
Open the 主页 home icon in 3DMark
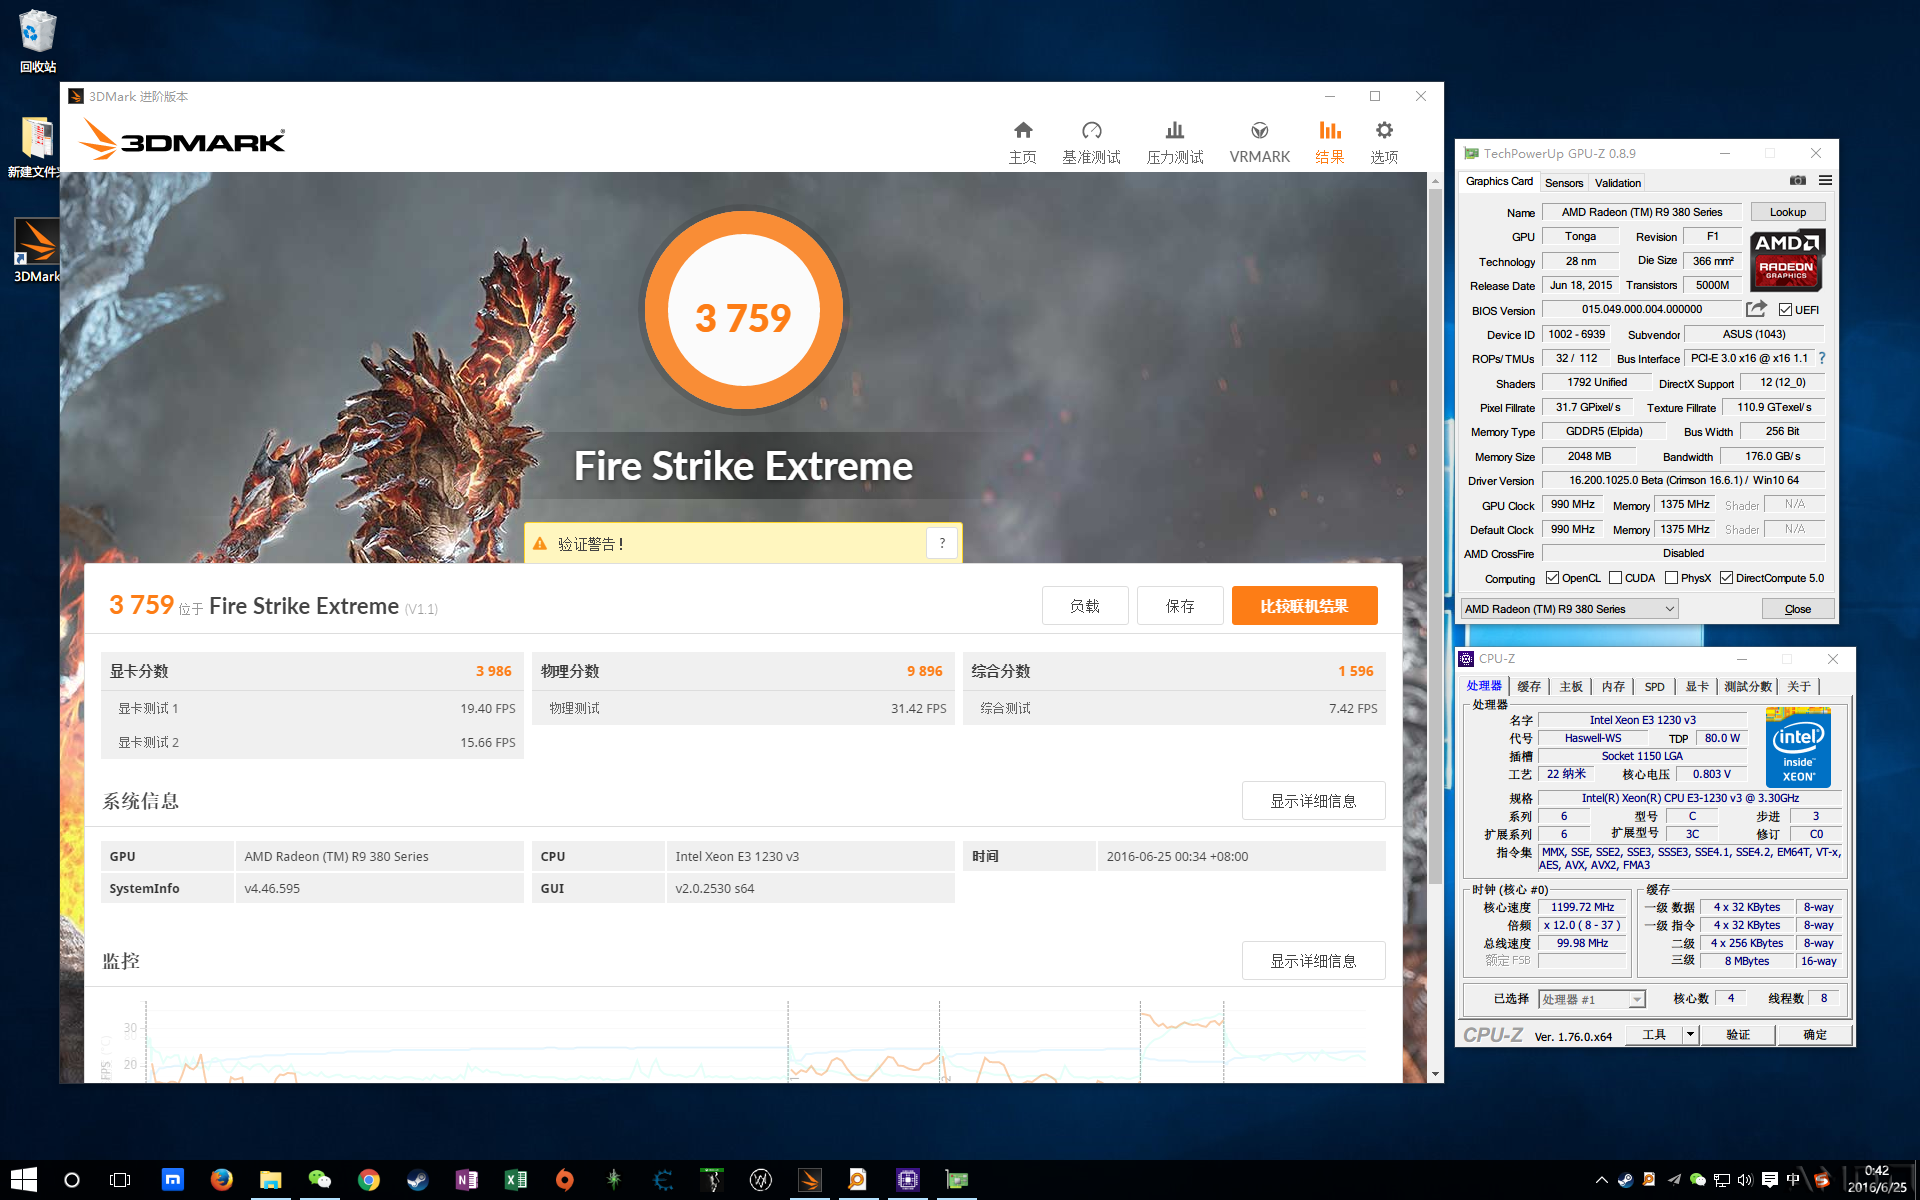coord(1022,142)
